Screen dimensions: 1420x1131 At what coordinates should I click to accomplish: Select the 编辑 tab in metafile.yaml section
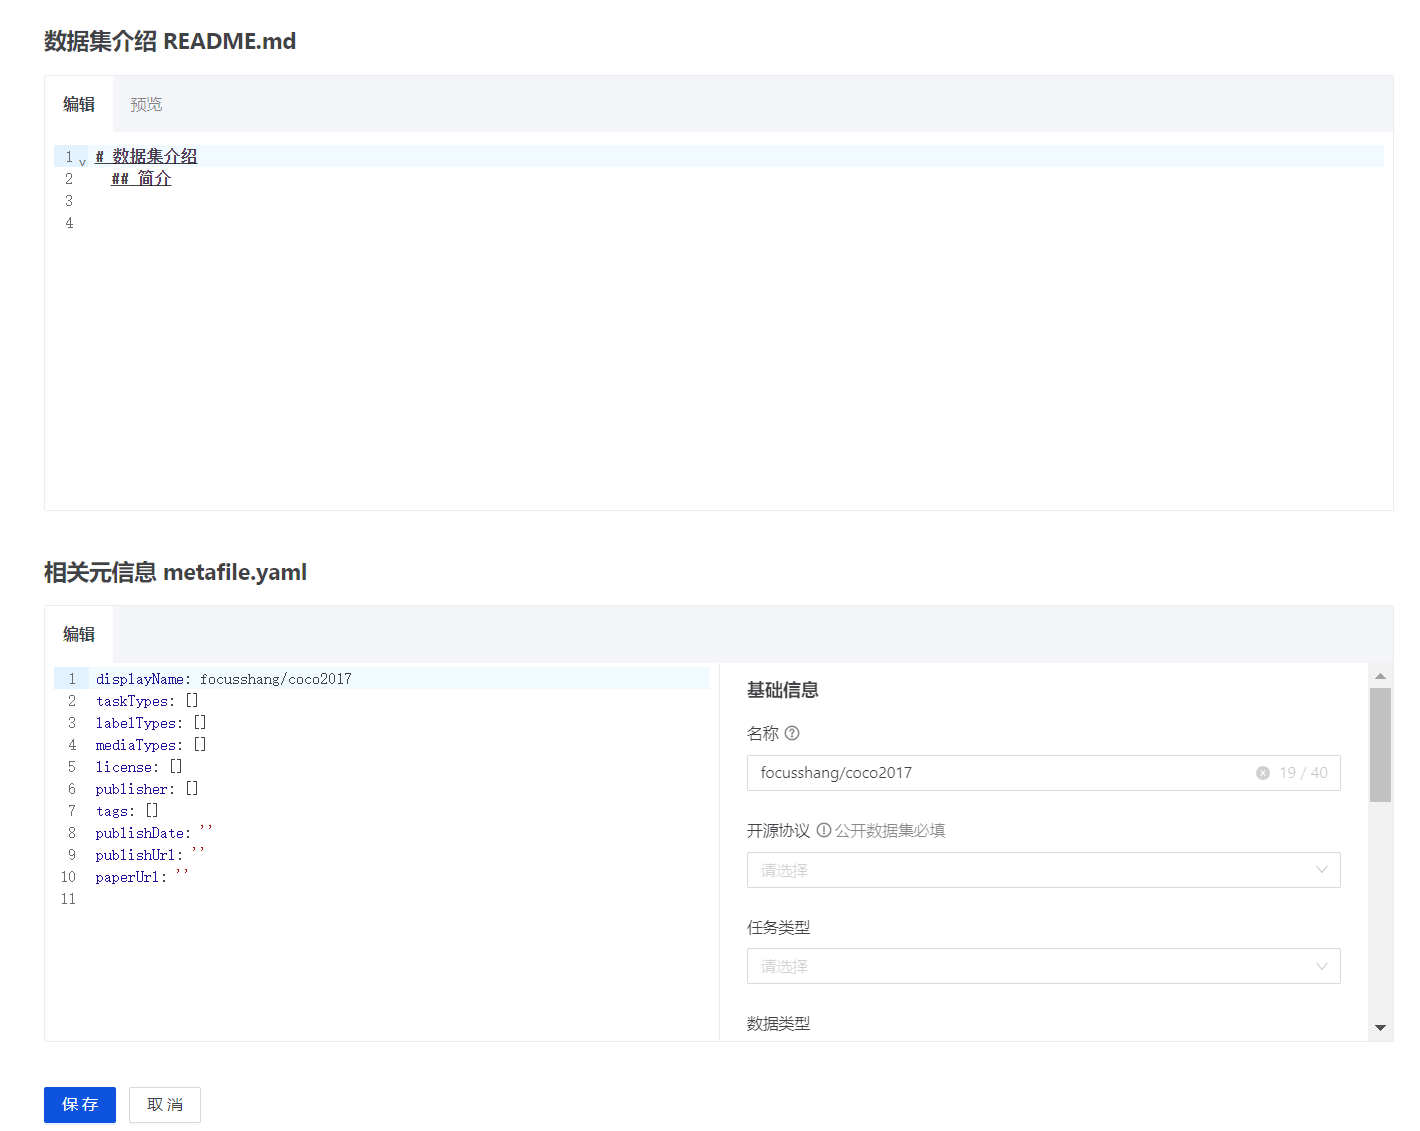click(79, 634)
